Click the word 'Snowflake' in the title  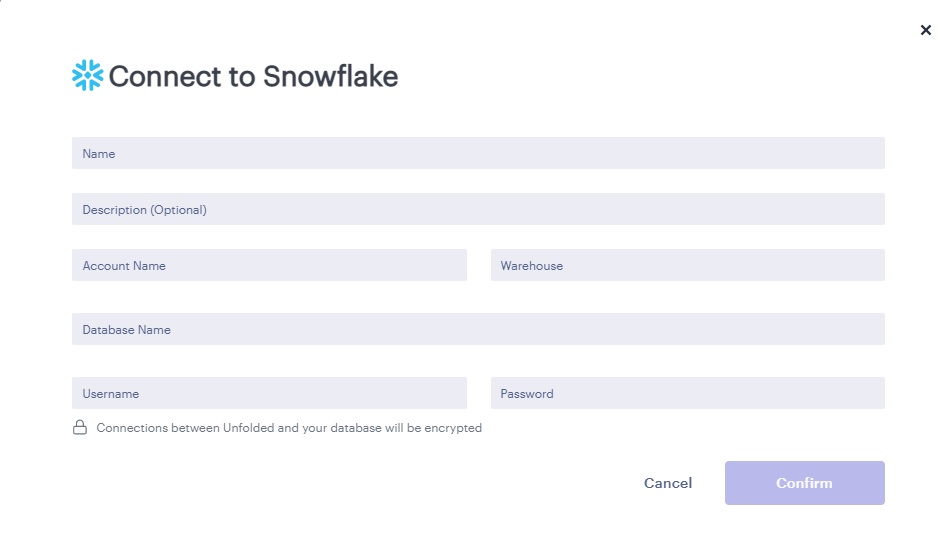tap(330, 76)
